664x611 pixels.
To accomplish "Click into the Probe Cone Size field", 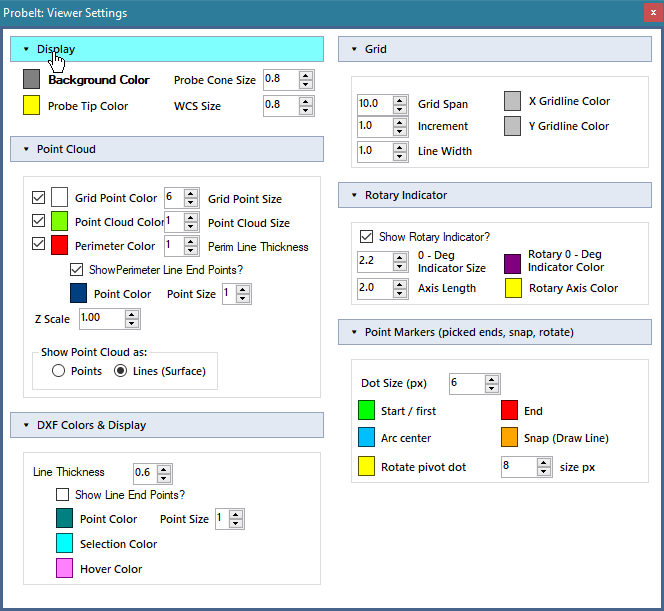I will pos(281,80).
